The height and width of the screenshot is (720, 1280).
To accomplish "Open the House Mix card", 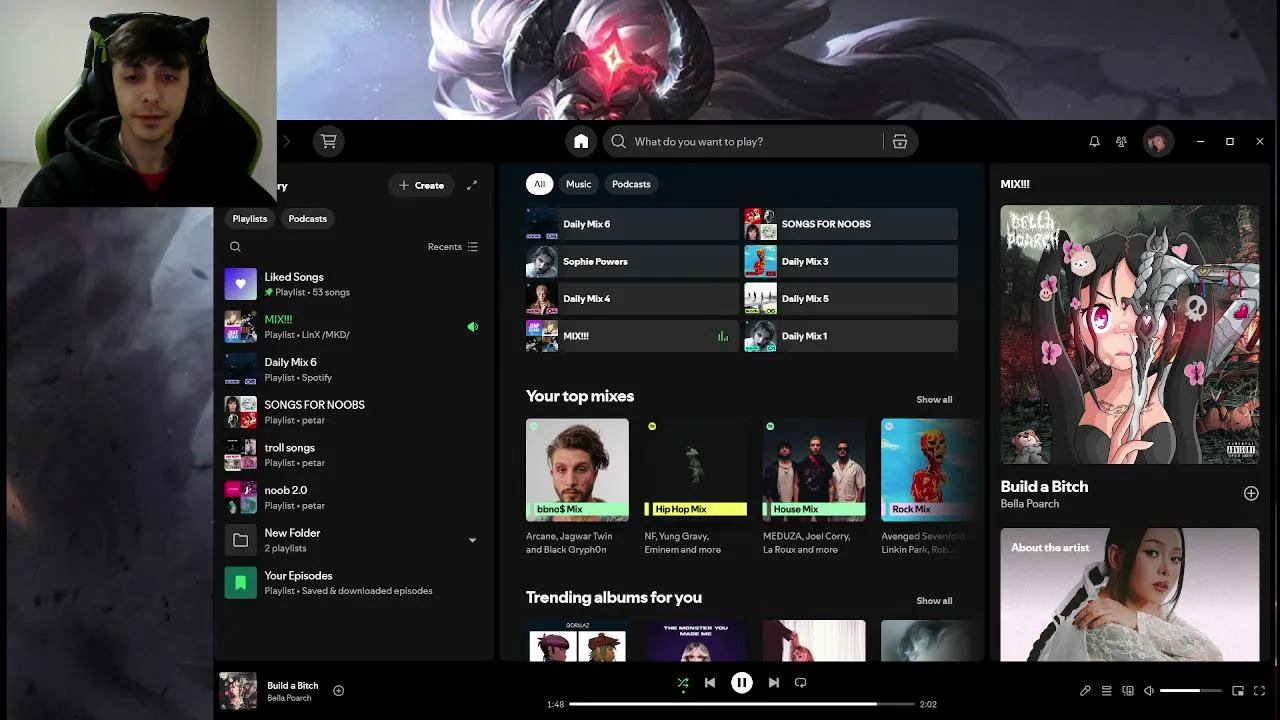I will tap(813, 487).
